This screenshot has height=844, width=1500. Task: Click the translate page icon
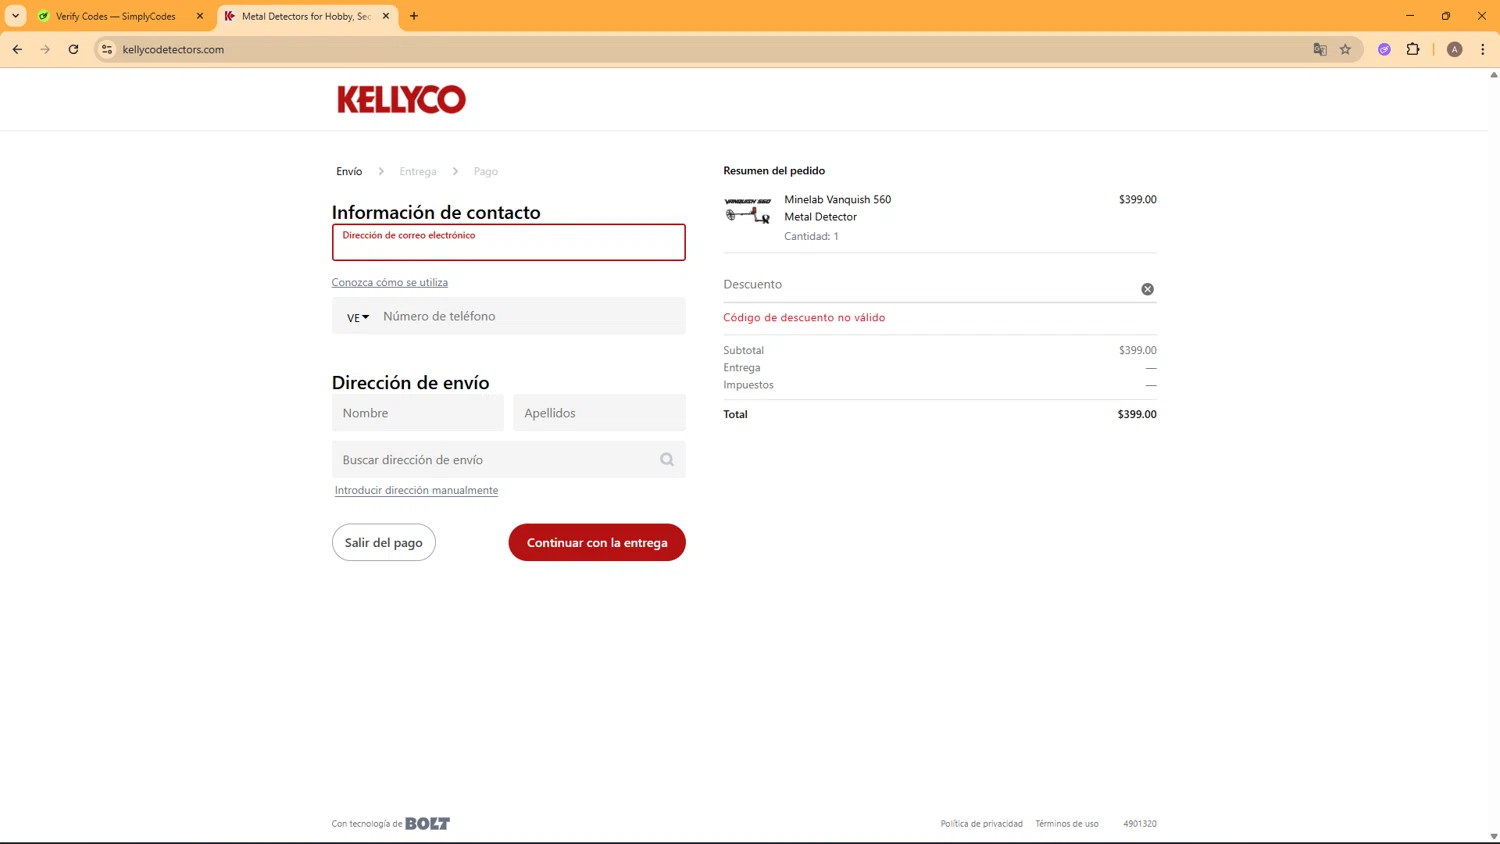(1320, 49)
